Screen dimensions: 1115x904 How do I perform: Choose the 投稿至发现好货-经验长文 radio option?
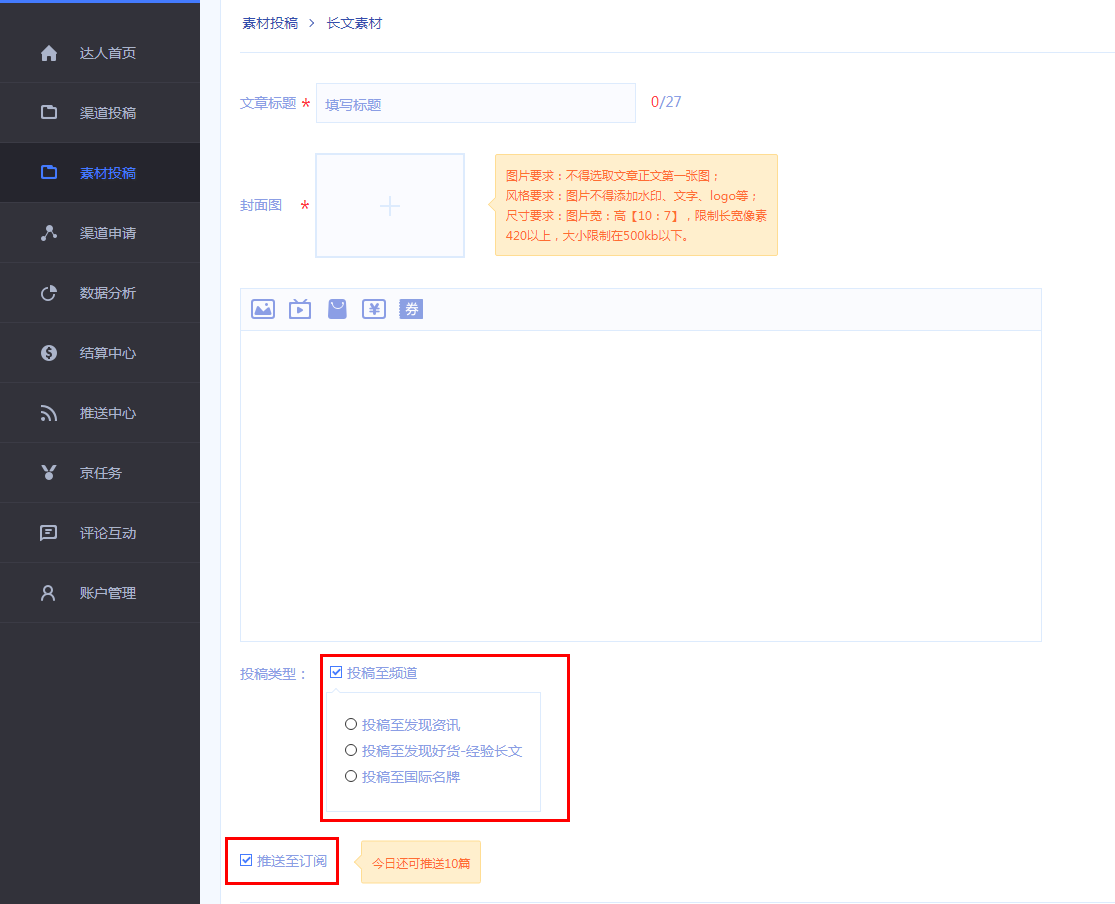pyautogui.click(x=351, y=750)
